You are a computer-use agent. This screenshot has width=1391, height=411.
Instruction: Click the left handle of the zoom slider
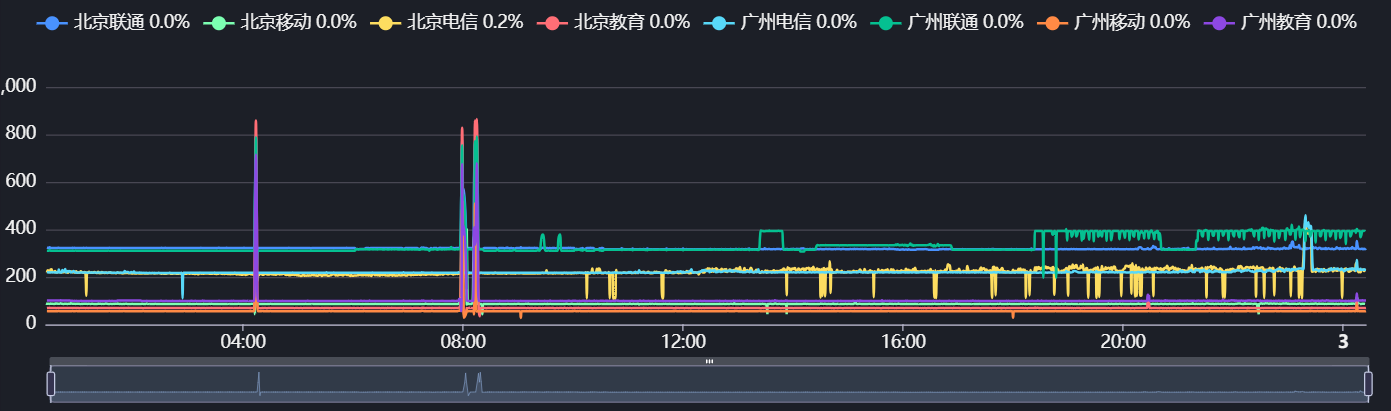51,383
